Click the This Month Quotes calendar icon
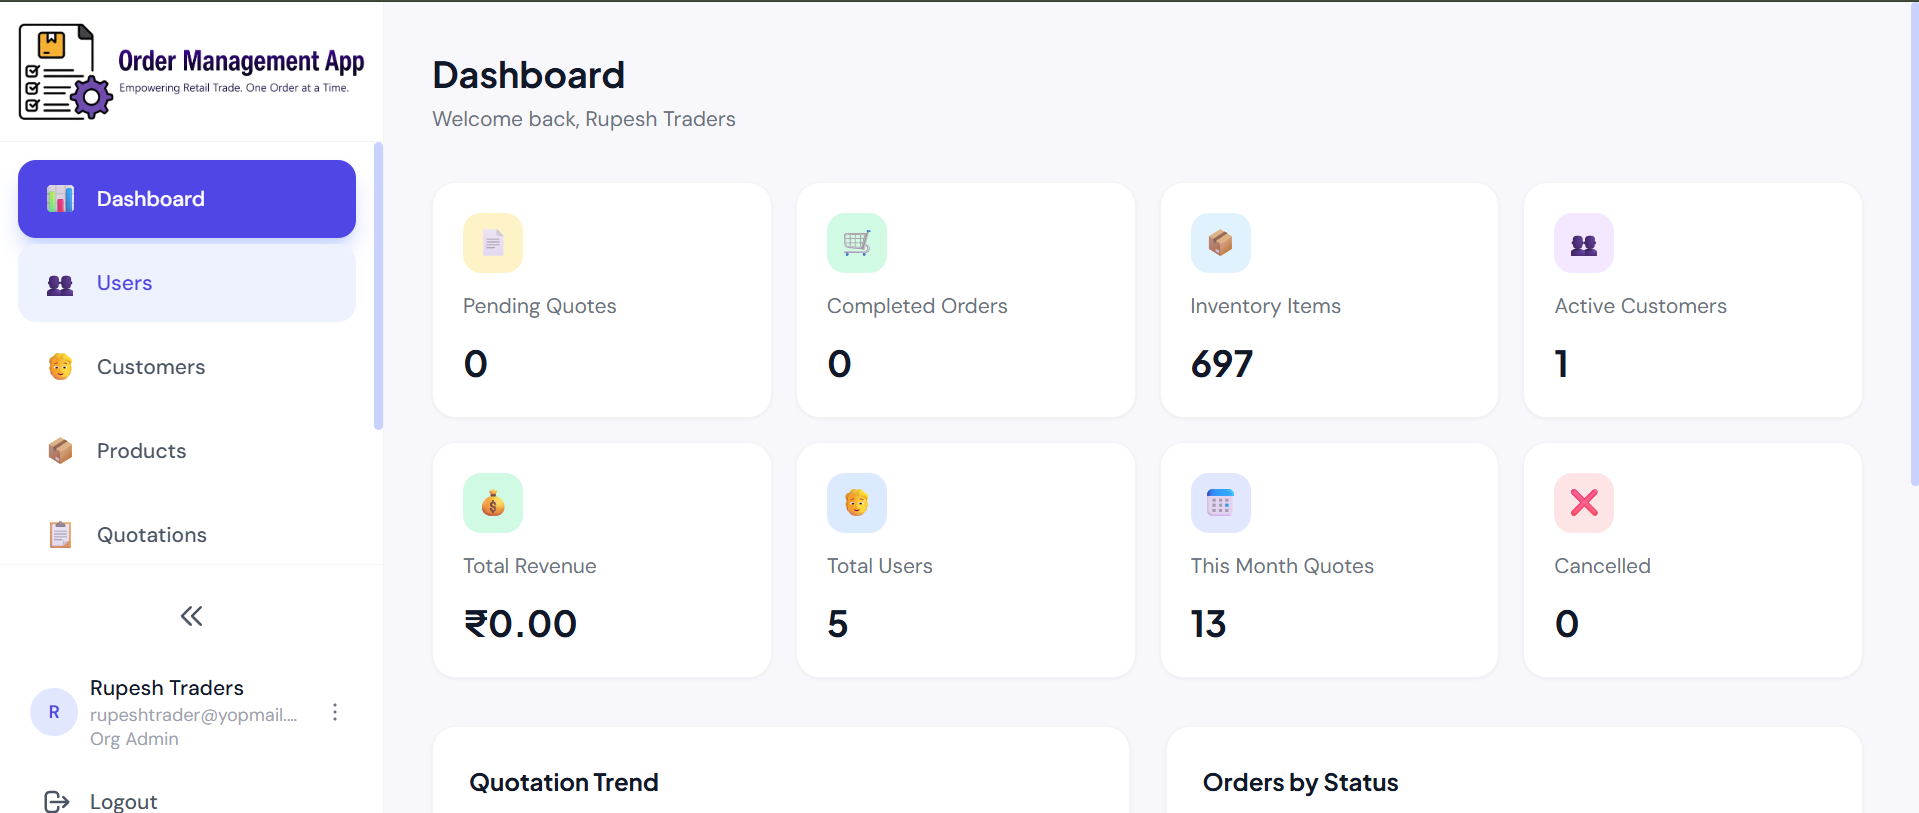 [x=1221, y=503]
